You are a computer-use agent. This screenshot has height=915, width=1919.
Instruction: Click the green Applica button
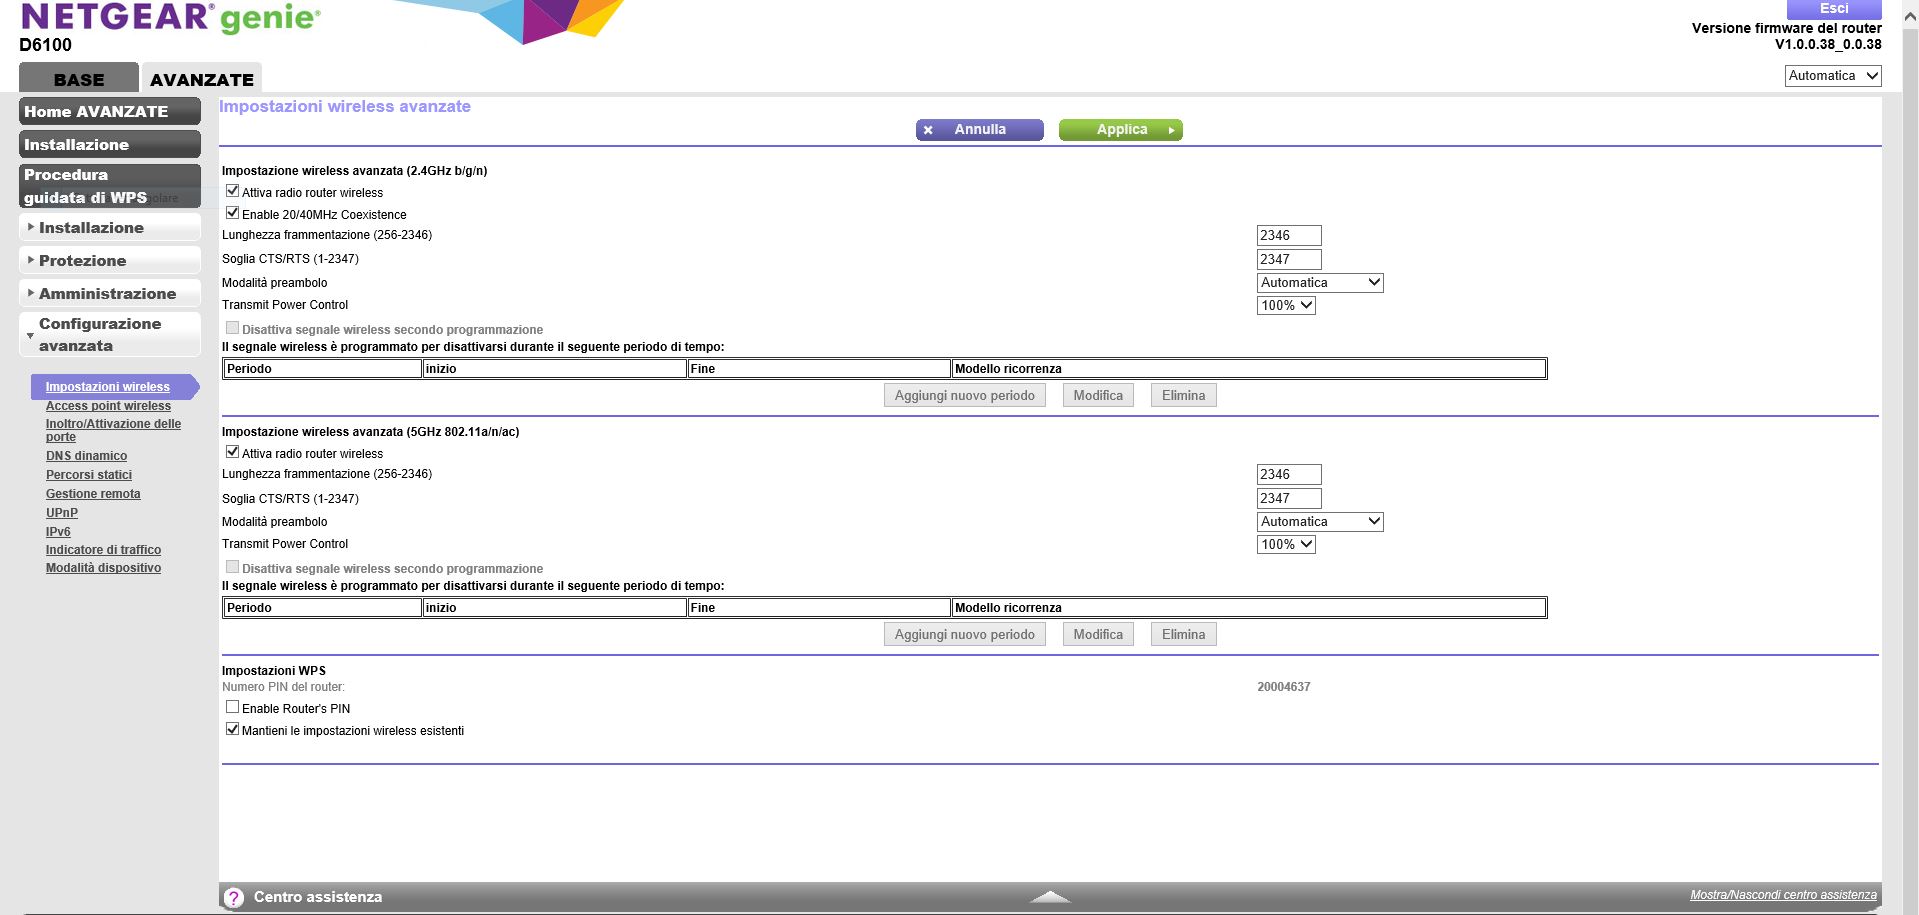pos(1120,130)
